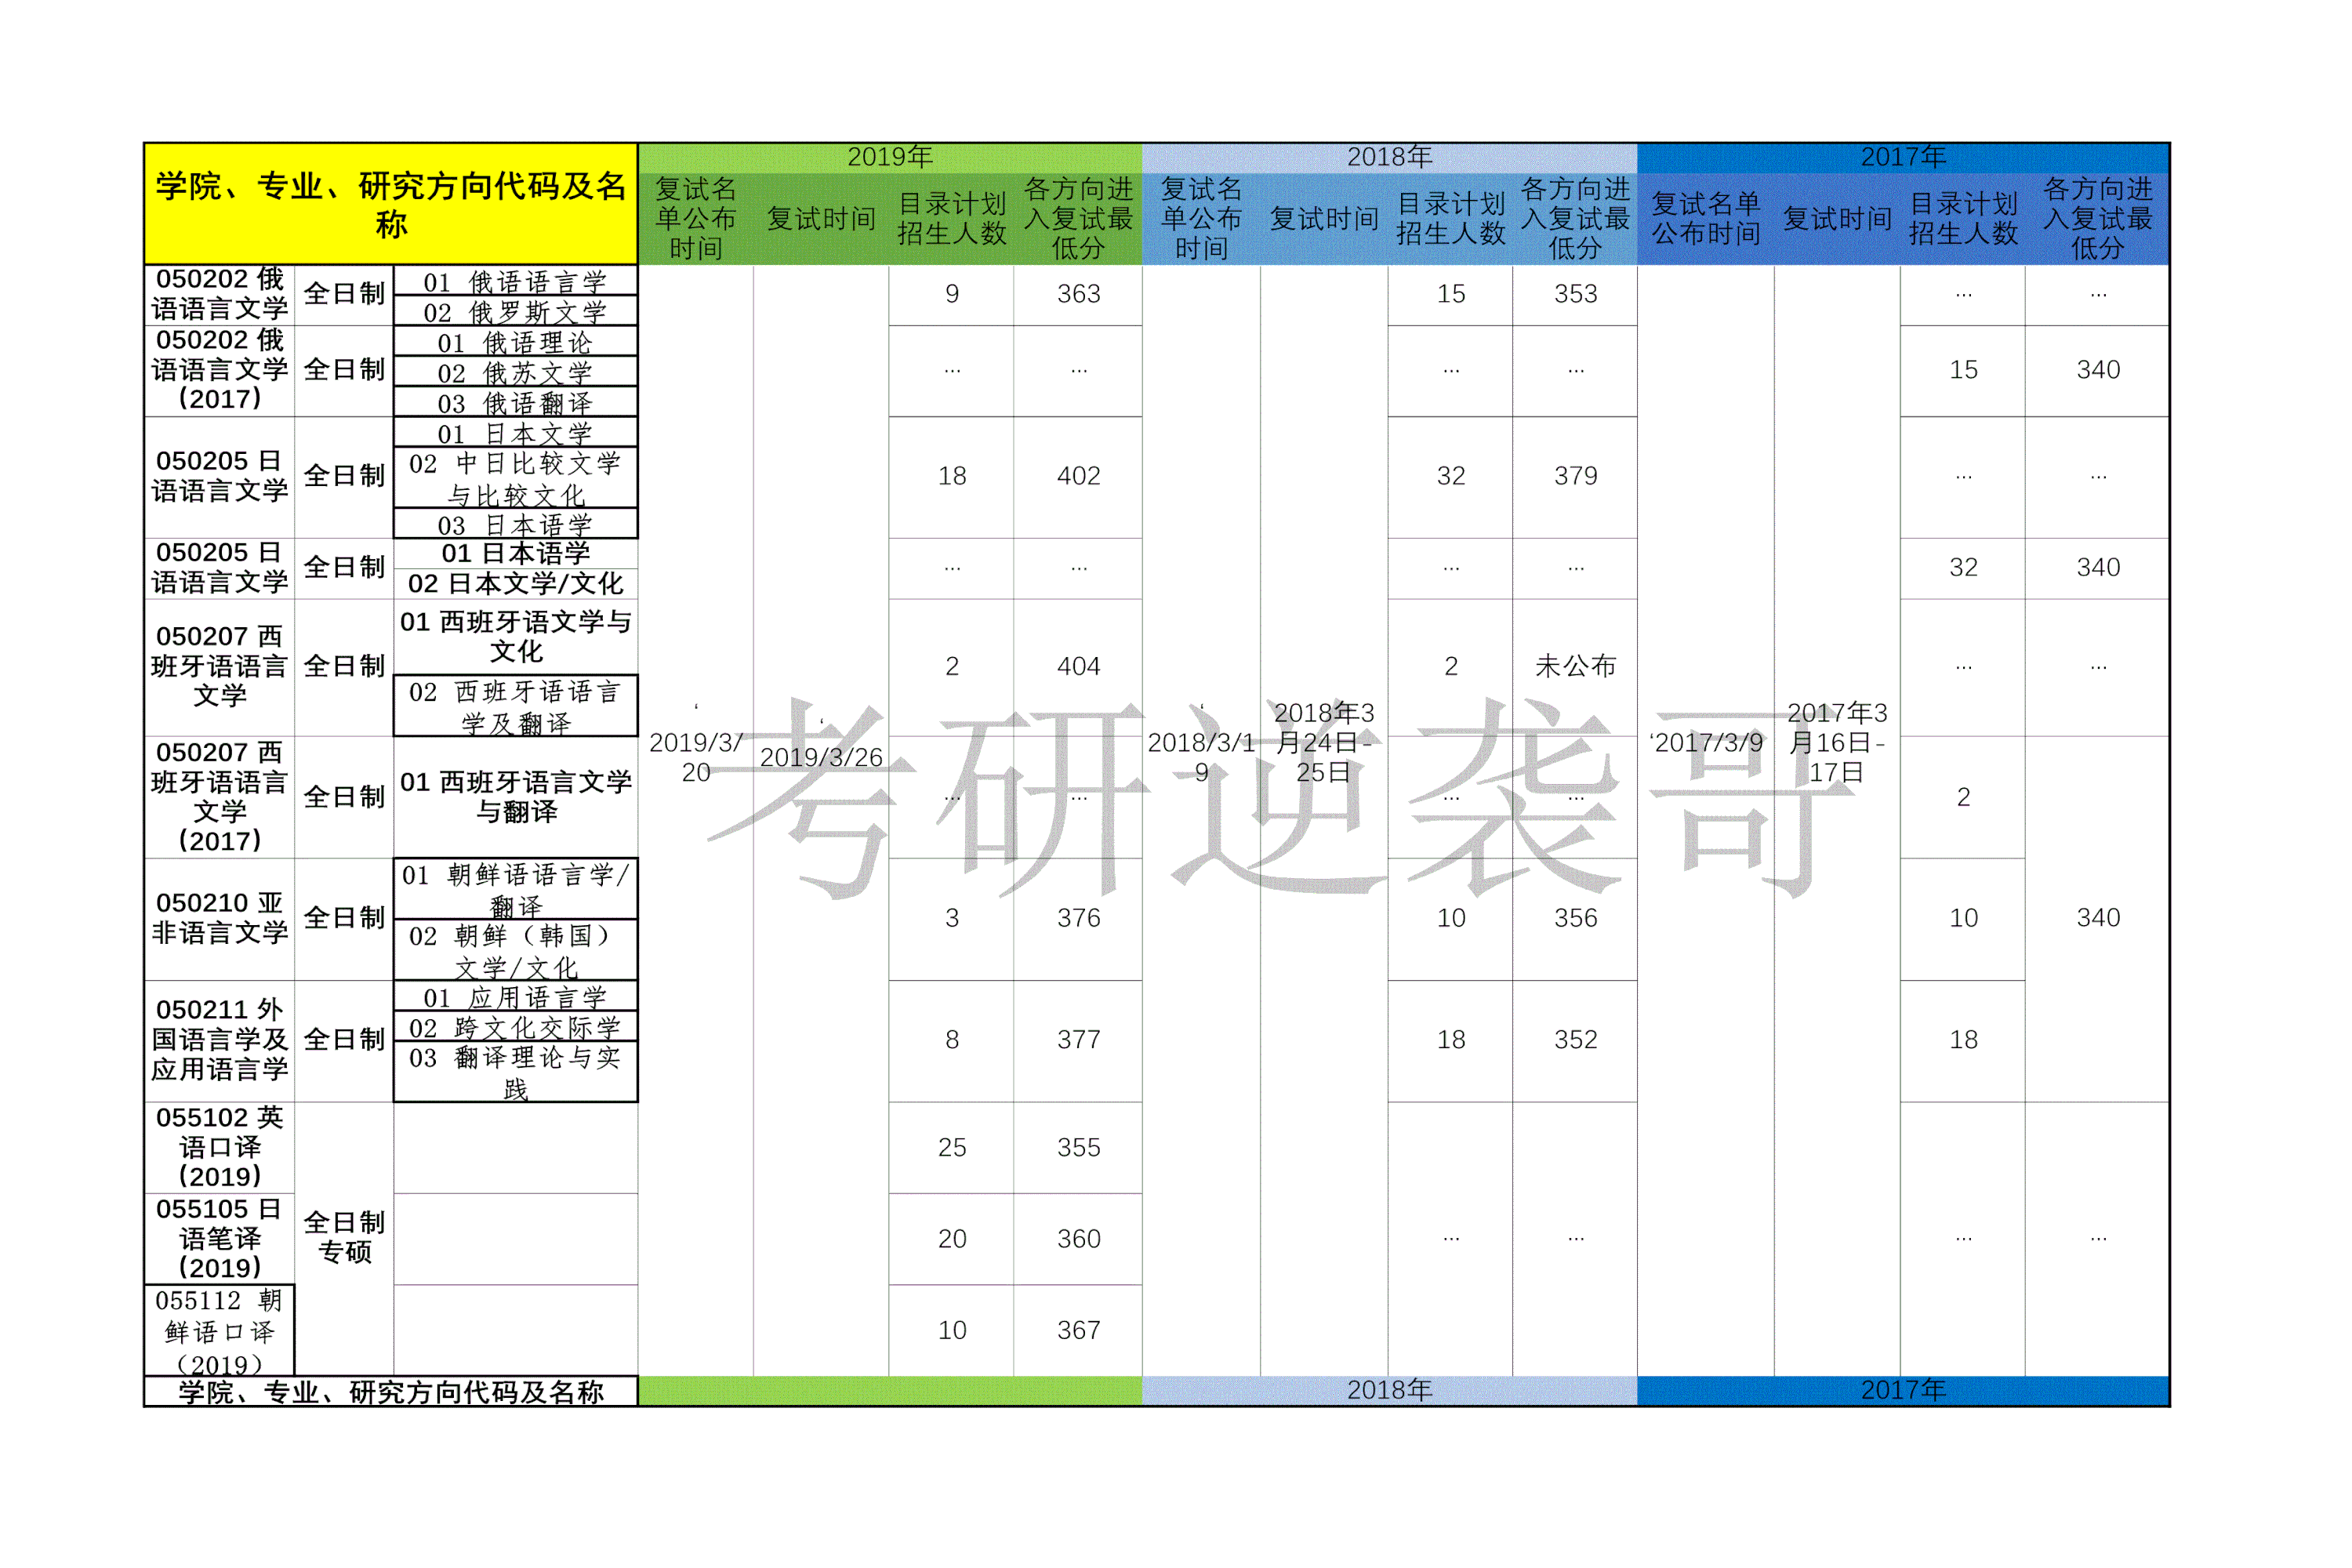Select the cell 02 朝鲜（韩国）文学/文化
2352x1568 pixels.
pos(516,950)
